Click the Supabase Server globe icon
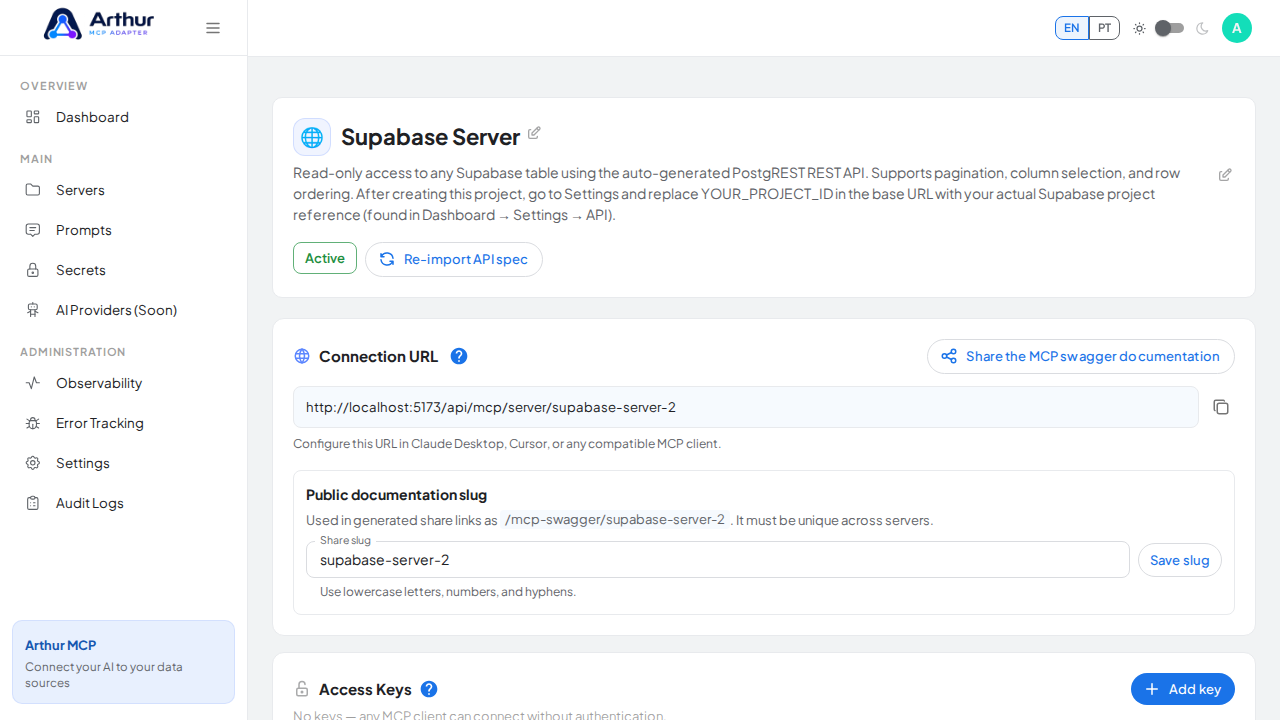The height and width of the screenshot is (720, 1280). pyautogui.click(x=312, y=137)
